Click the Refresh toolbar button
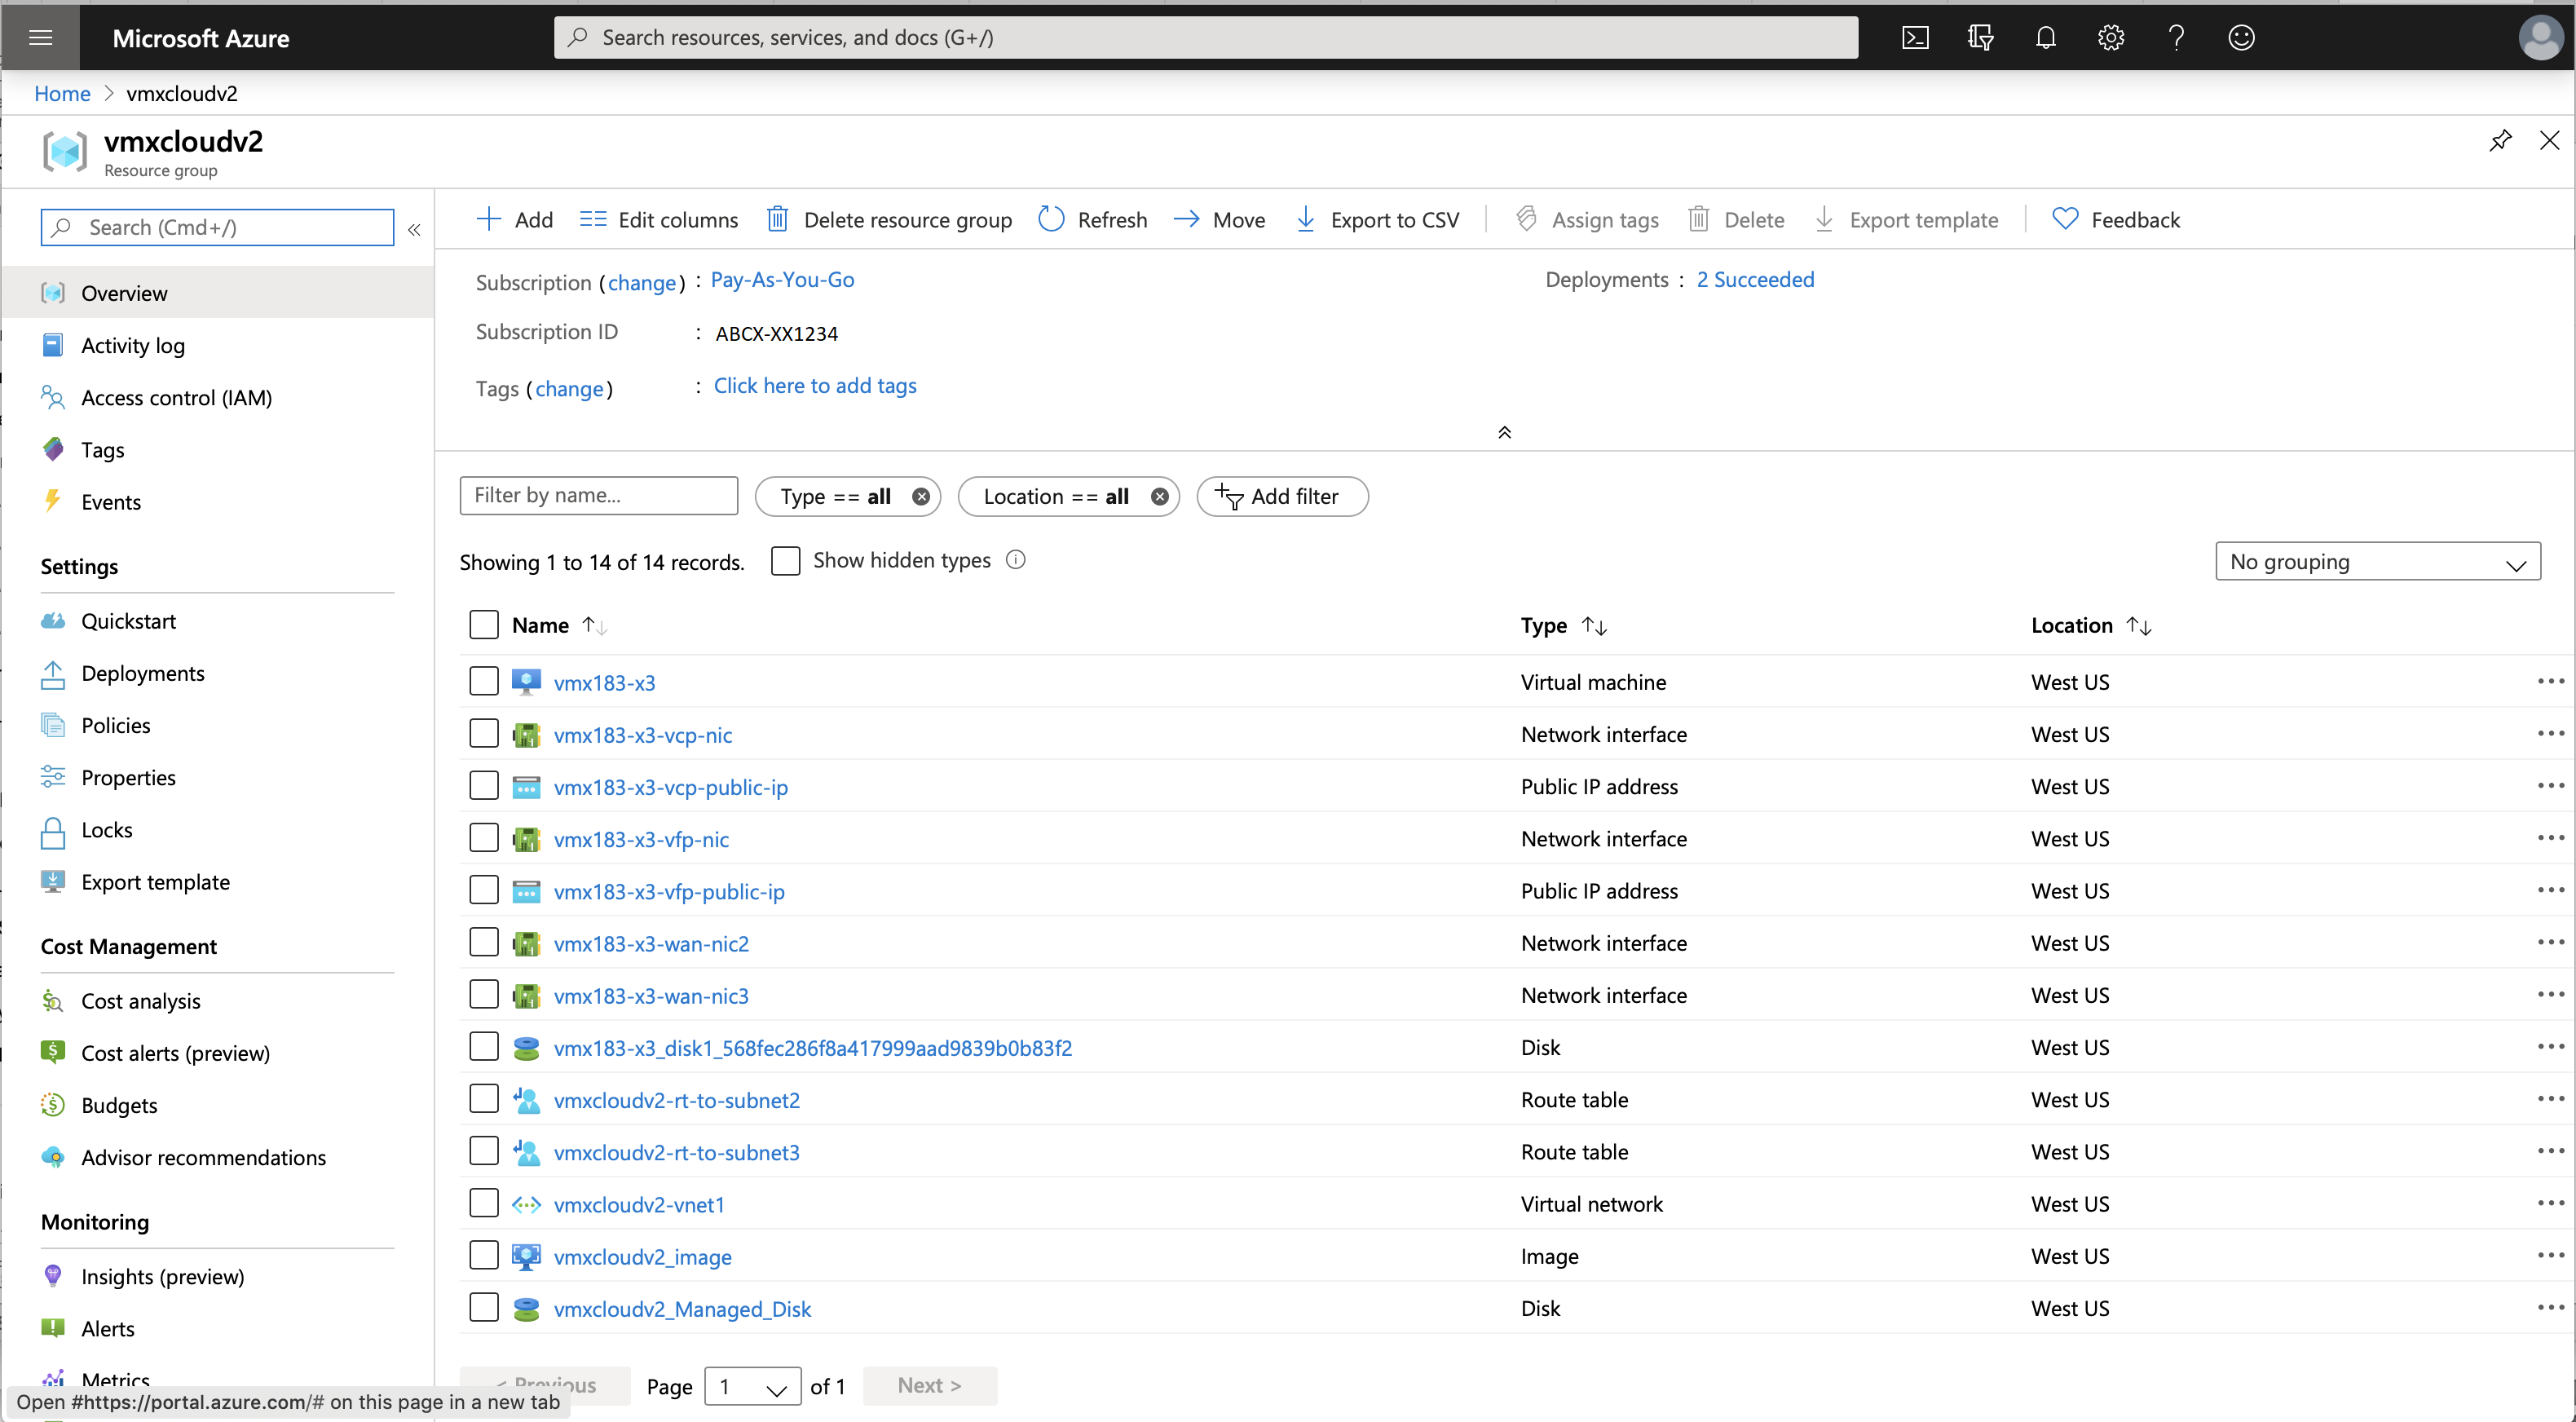This screenshot has height=1422, width=2576. 1092,220
